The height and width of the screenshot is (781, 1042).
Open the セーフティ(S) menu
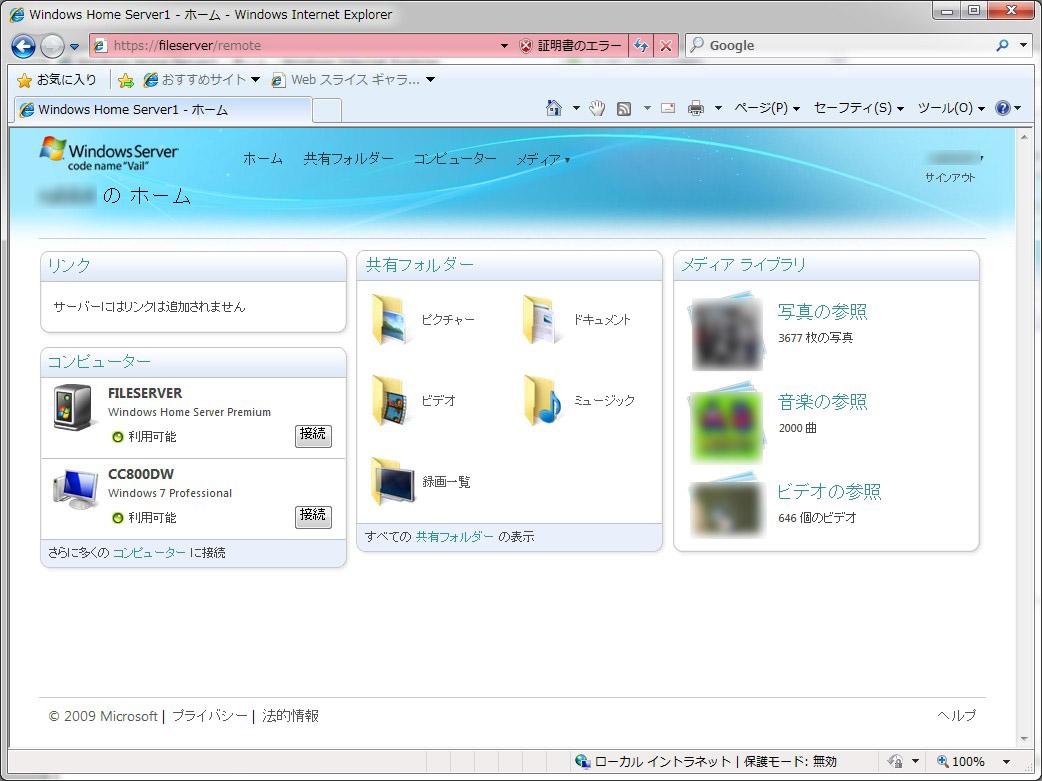859,108
